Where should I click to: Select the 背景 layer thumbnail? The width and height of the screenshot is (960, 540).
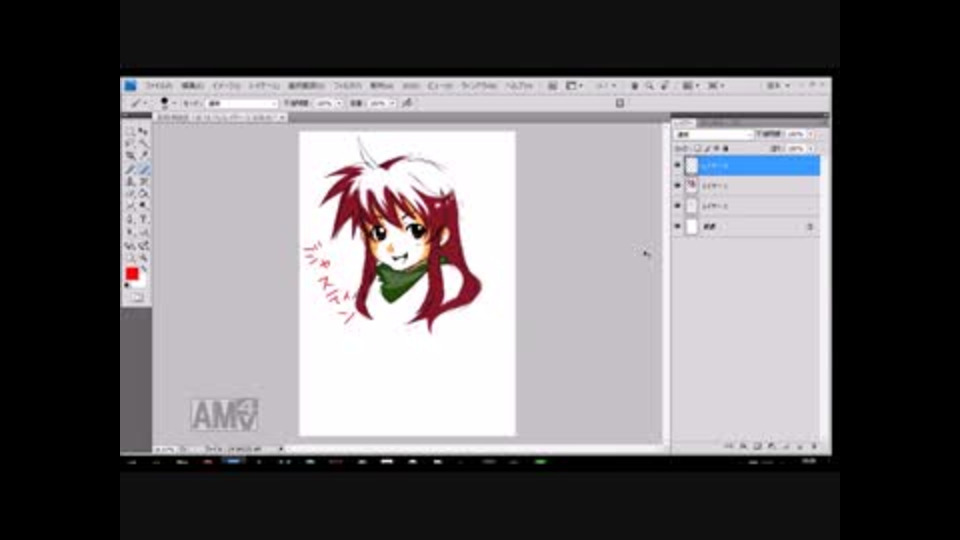coord(692,227)
